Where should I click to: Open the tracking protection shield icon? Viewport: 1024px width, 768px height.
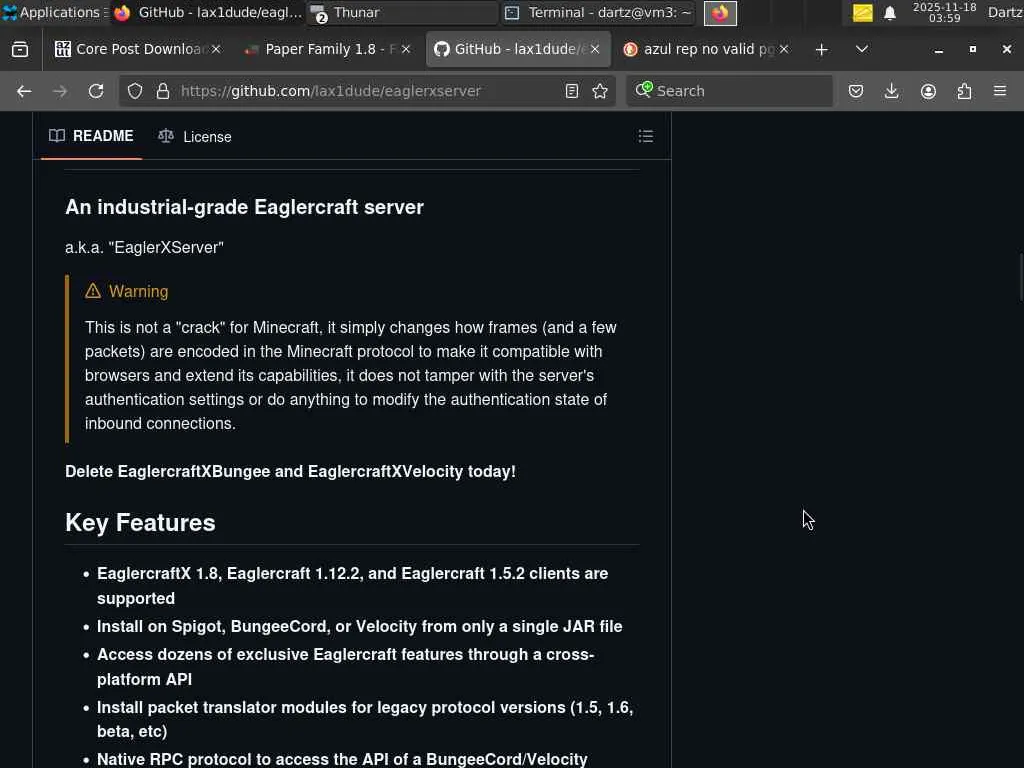(x=135, y=91)
